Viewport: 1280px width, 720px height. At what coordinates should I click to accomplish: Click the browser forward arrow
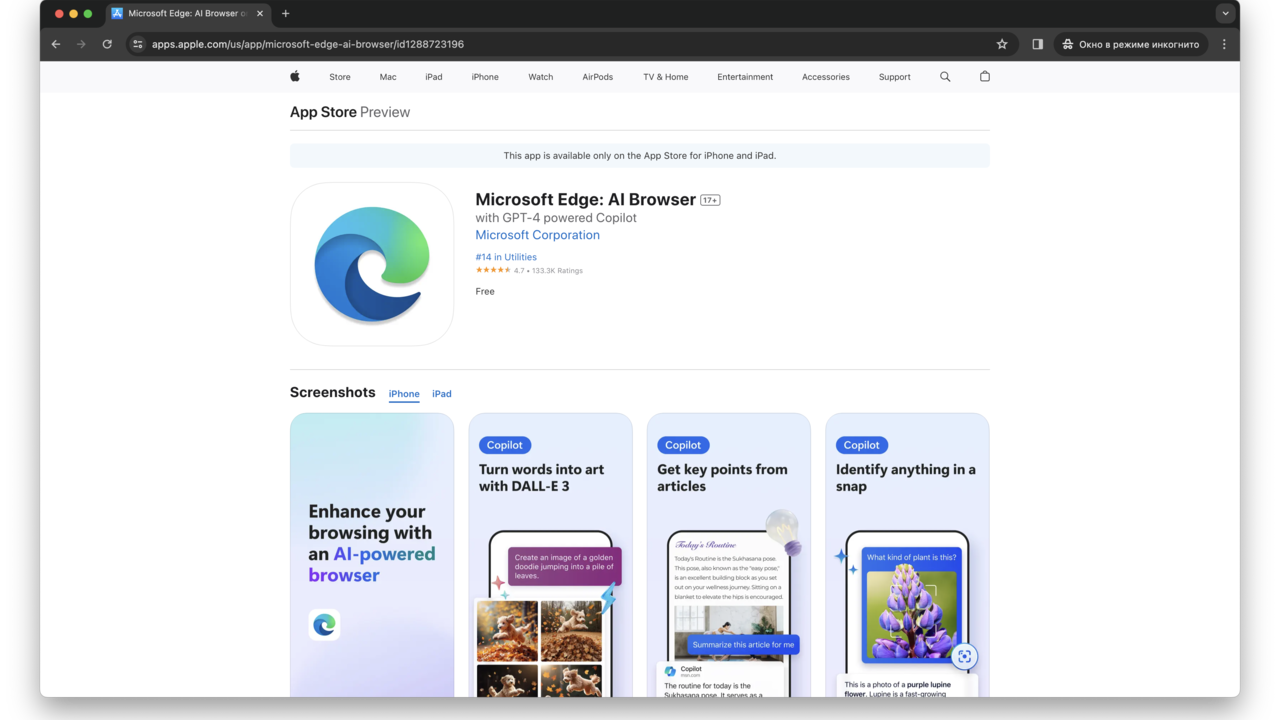click(82, 44)
